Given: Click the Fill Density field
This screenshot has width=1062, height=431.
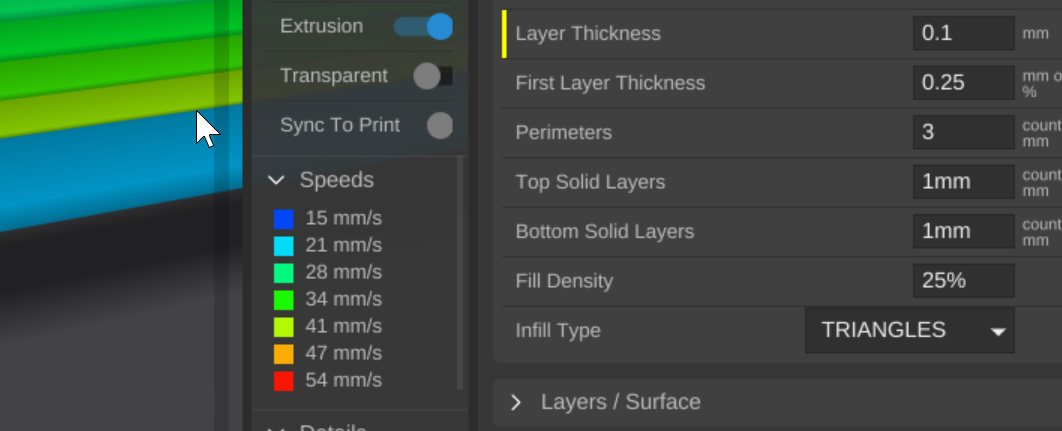Looking at the screenshot, I should point(963,281).
